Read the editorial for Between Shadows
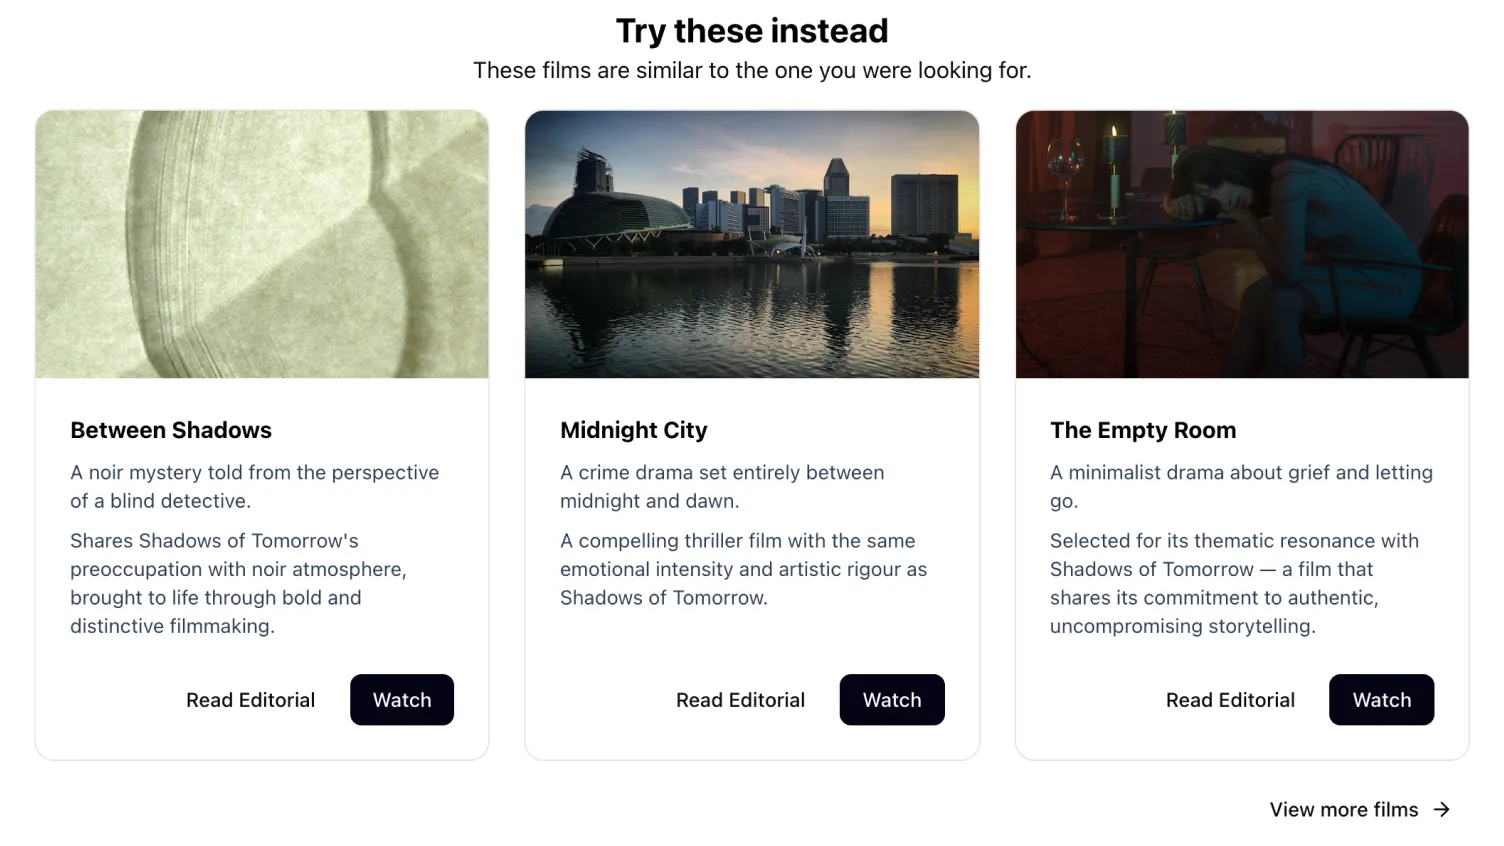The image size is (1504, 846). tap(250, 700)
